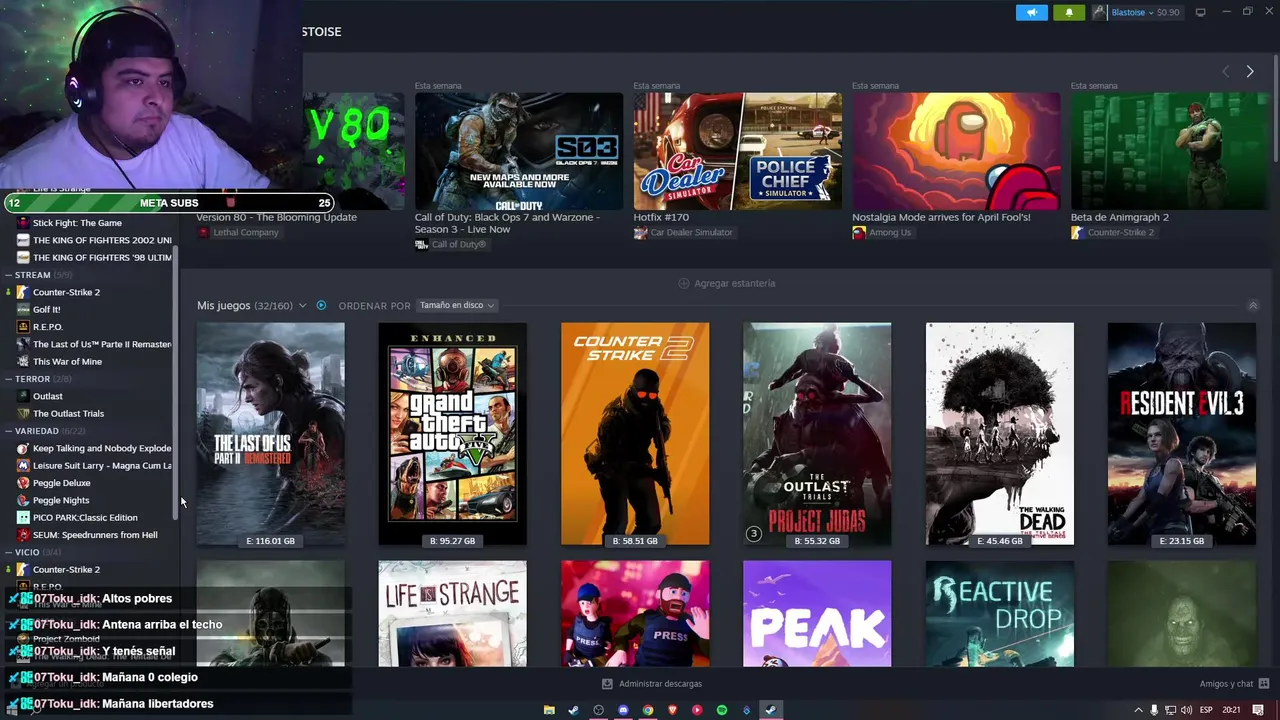Click the Outlast icon under TERROR
This screenshot has width=1280, height=720.
click(x=24, y=396)
